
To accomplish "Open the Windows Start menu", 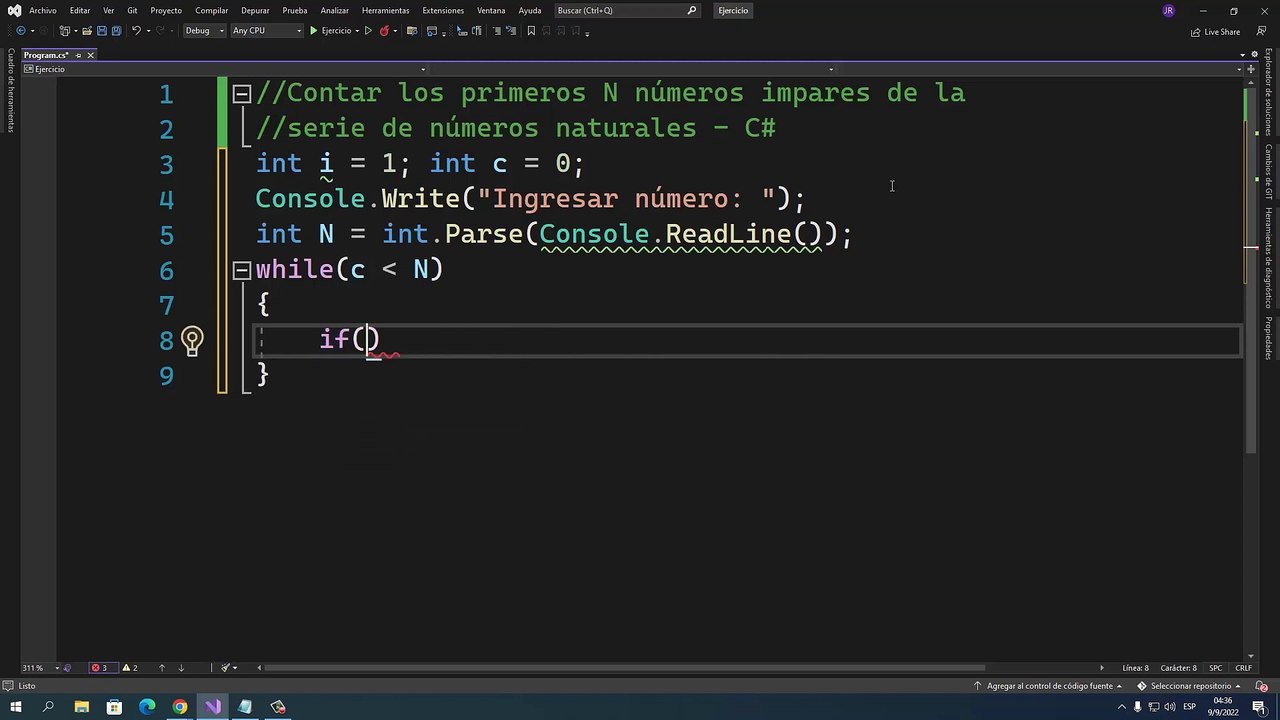I will [x=15, y=707].
